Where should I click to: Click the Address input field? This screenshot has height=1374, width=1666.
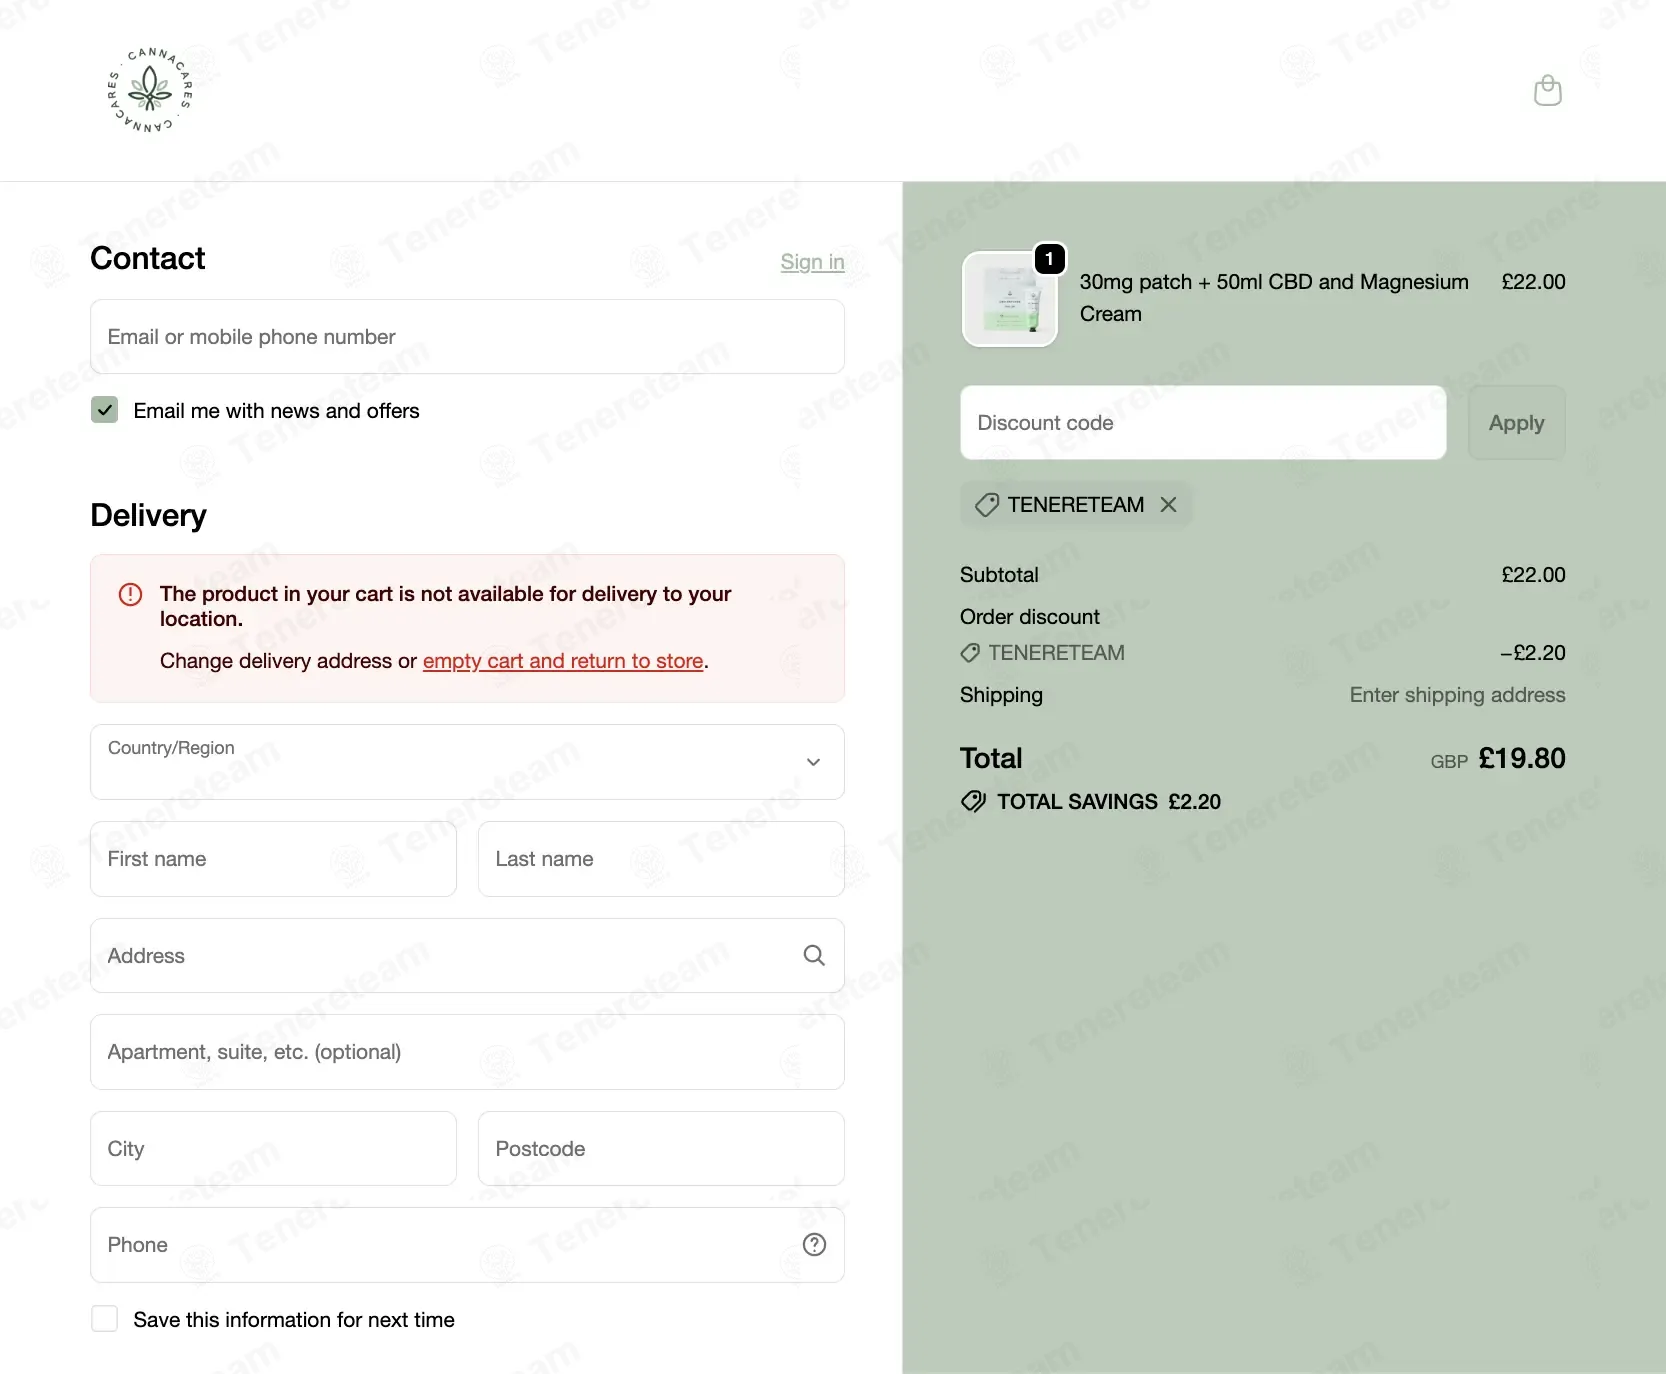tap(467, 956)
